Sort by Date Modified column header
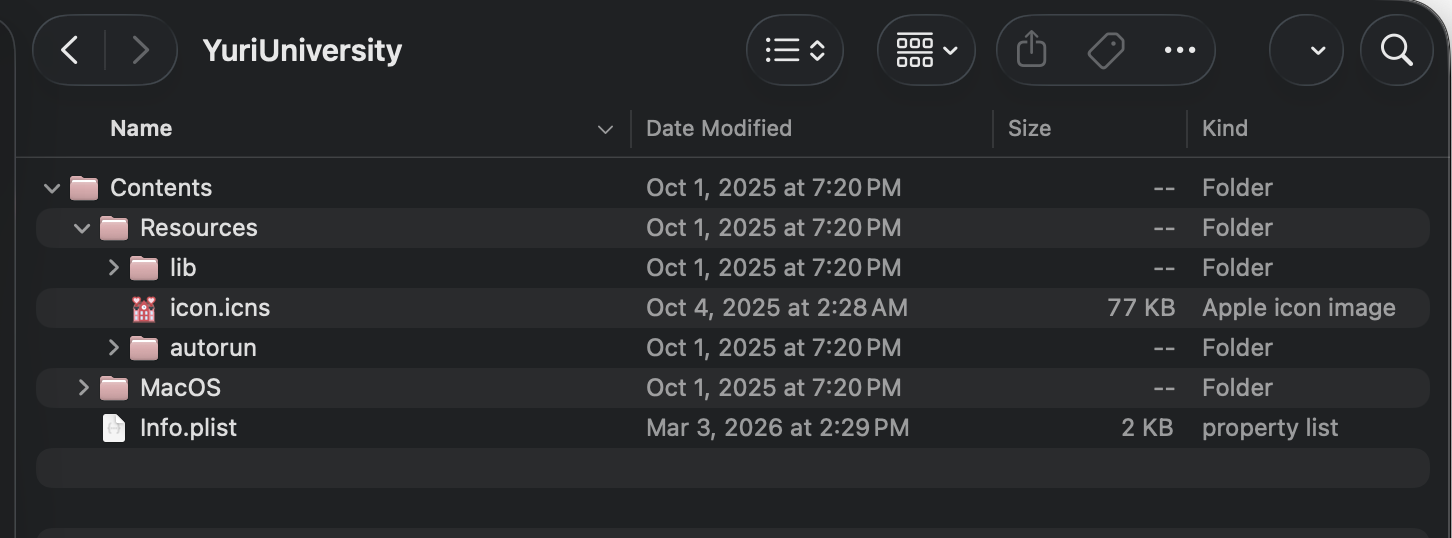The image size is (1452, 538). pyautogui.click(x=719, y=128)
